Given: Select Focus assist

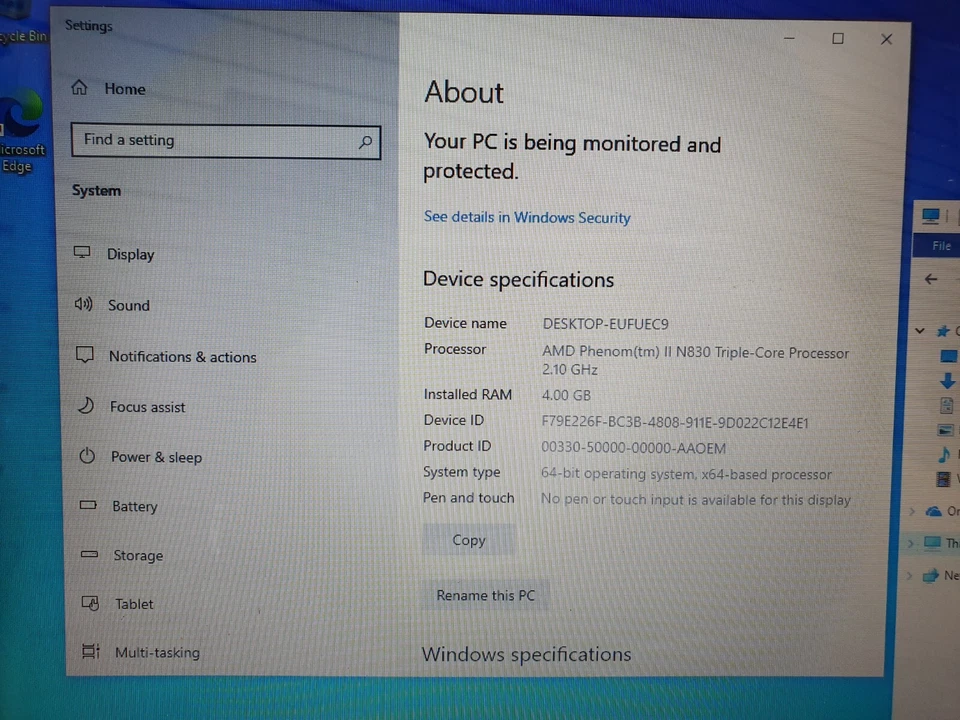Looking at the screenshot, I should coord(147,407).
